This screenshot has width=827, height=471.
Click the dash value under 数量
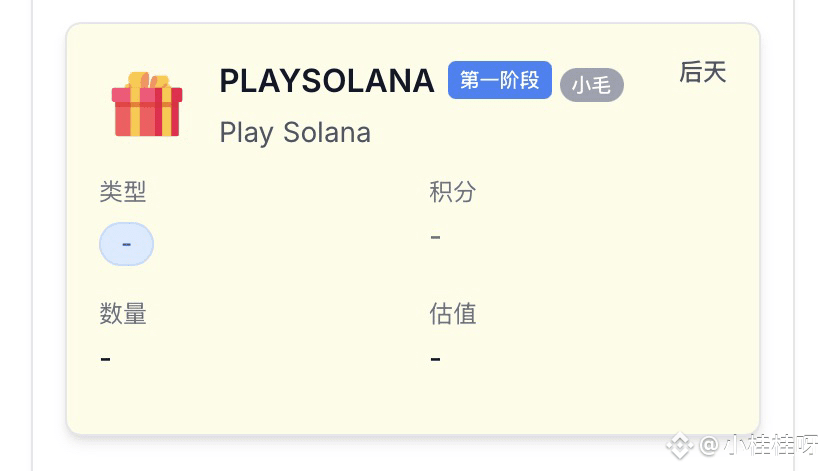pyautogui.click(x=106, y=358)
